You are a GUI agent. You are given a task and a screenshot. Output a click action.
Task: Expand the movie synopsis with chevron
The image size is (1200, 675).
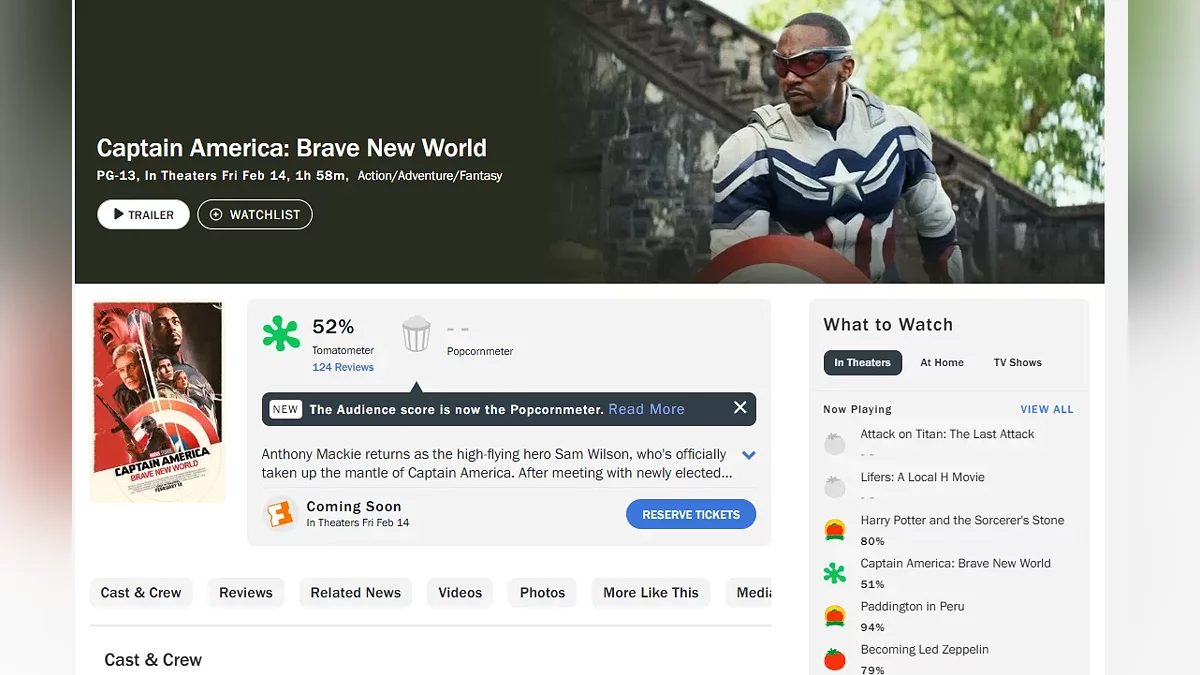coord(748,455)
